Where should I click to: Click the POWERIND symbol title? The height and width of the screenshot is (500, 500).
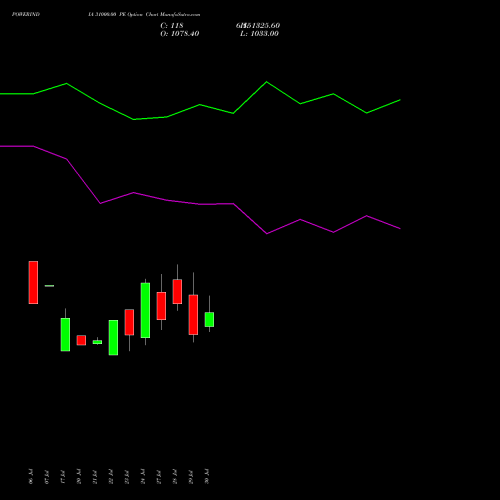26,14
